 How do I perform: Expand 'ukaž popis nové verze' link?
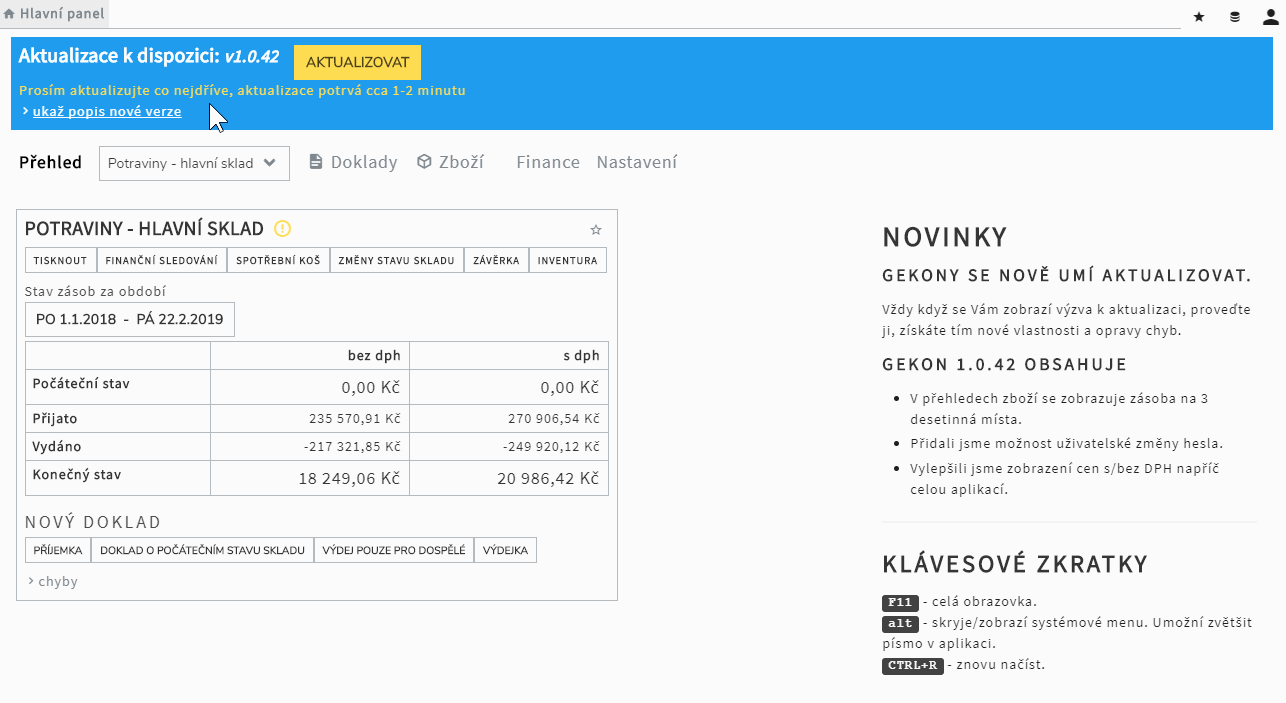tap(106, 112)
